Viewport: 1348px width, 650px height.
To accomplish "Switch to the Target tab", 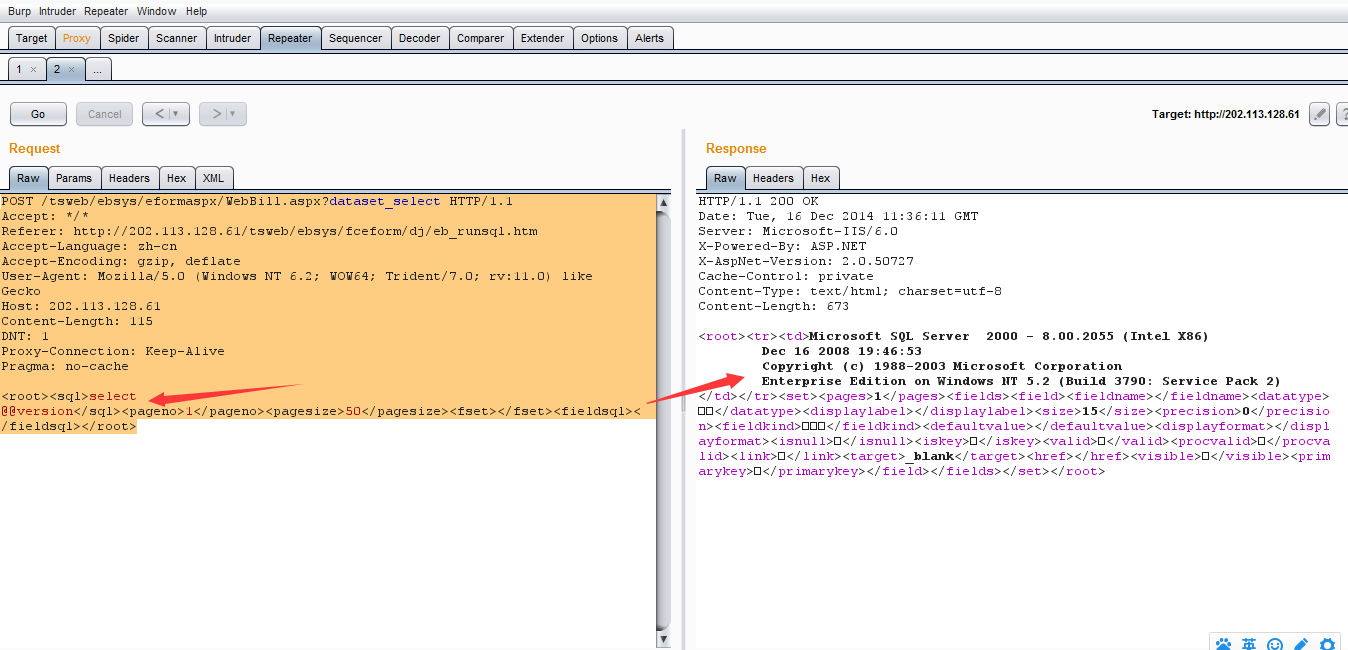I will [31, 38].
